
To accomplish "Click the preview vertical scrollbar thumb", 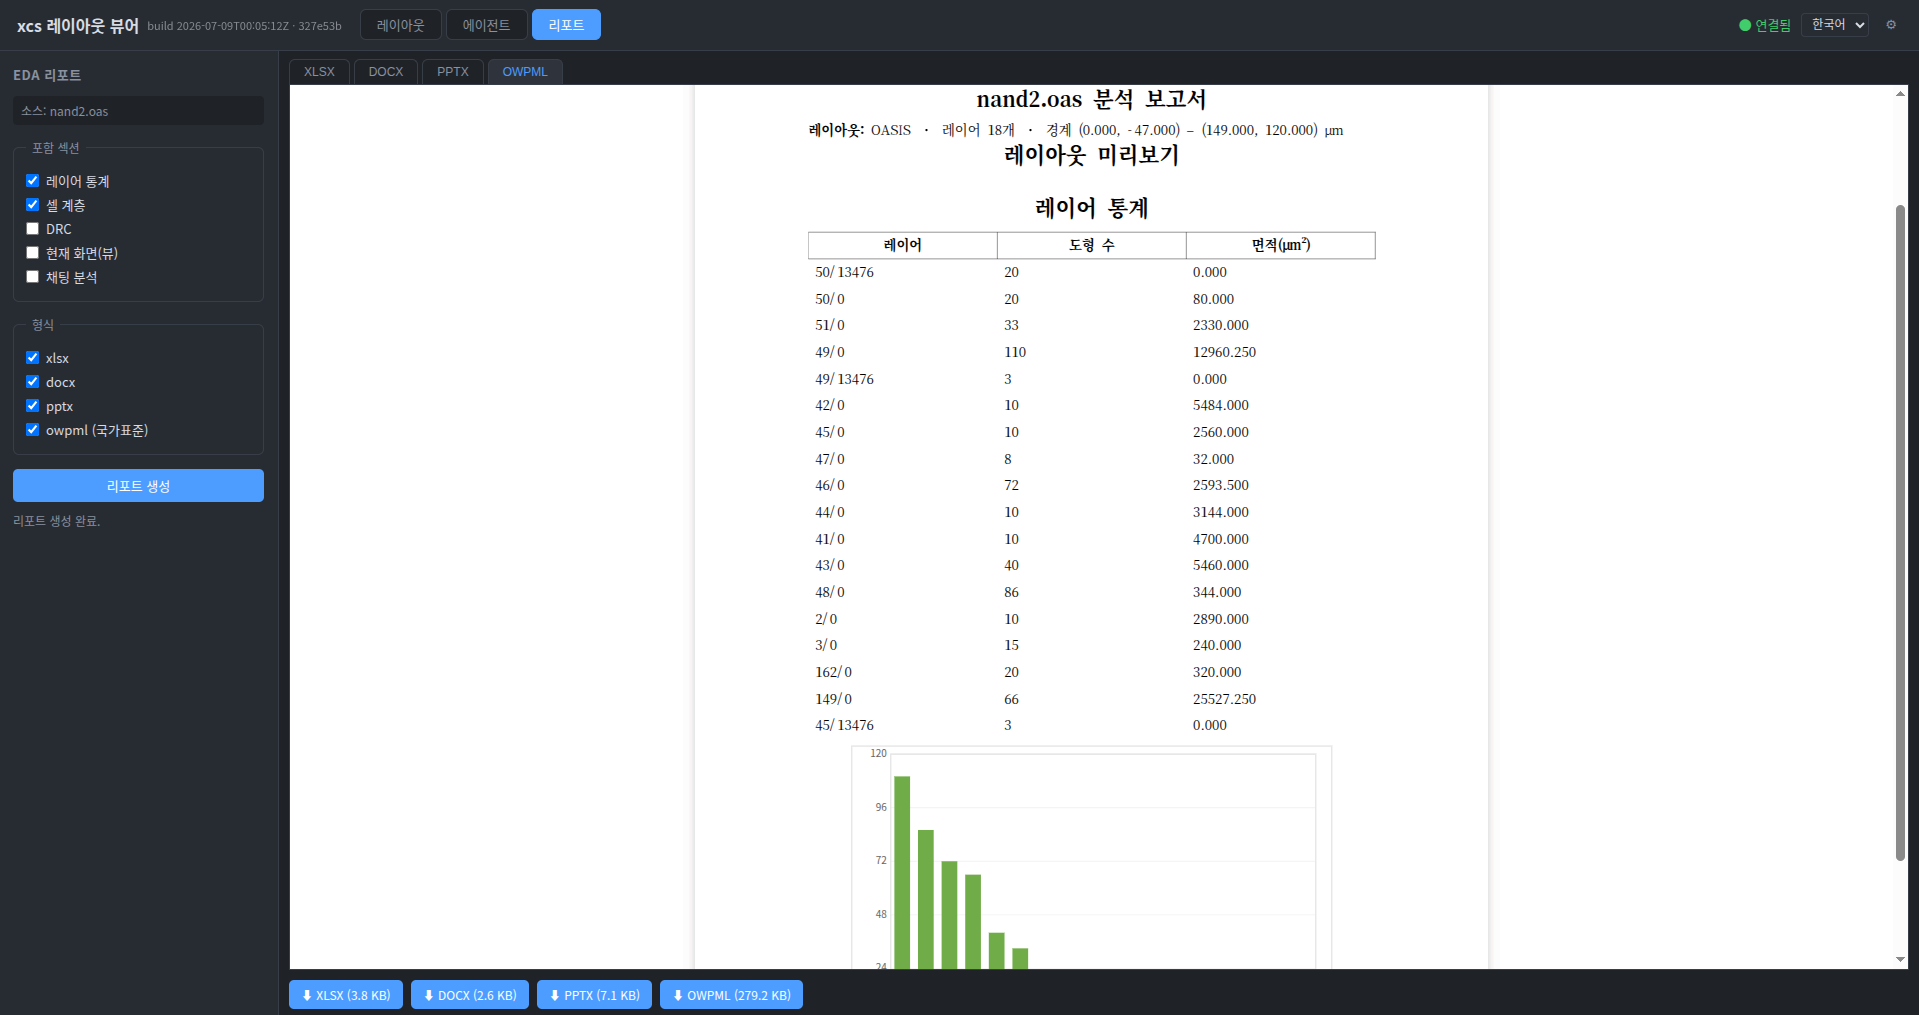I will pyautogui.click(x=1900, y=532).
